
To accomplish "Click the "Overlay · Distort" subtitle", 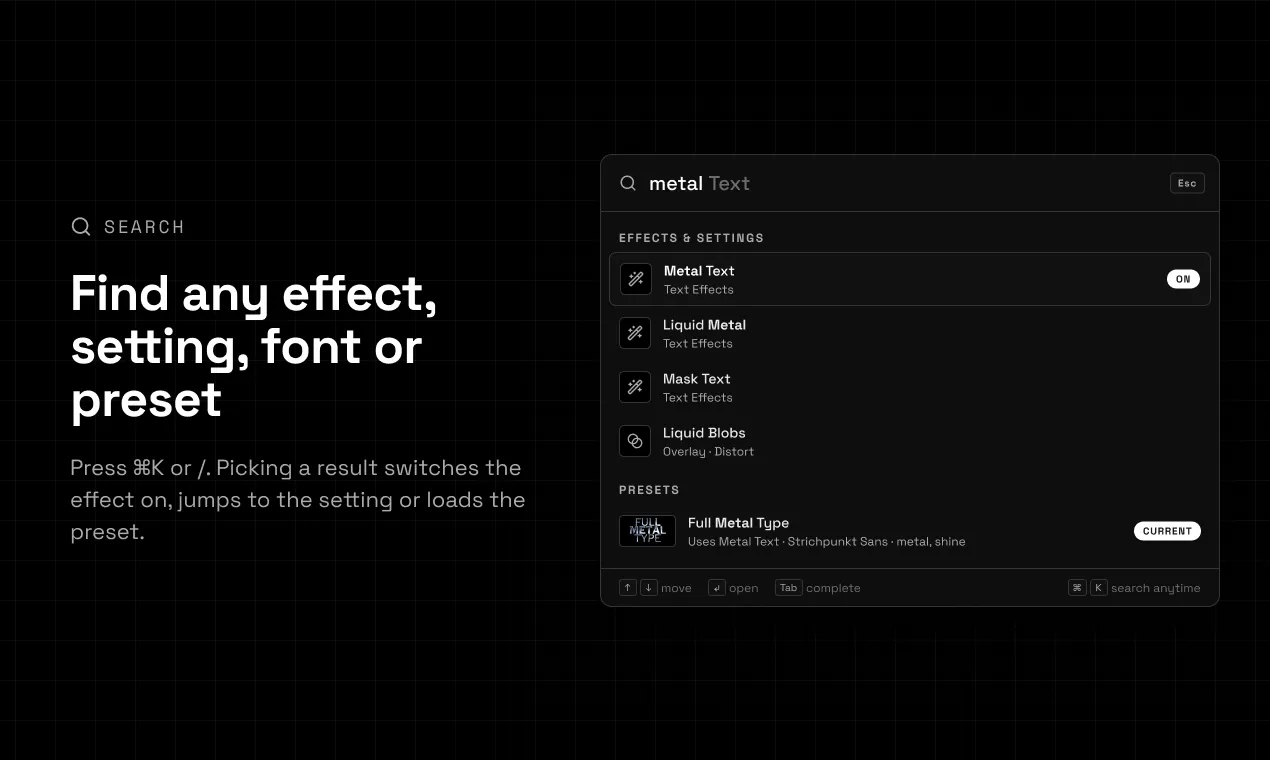I will click(708, 452).
